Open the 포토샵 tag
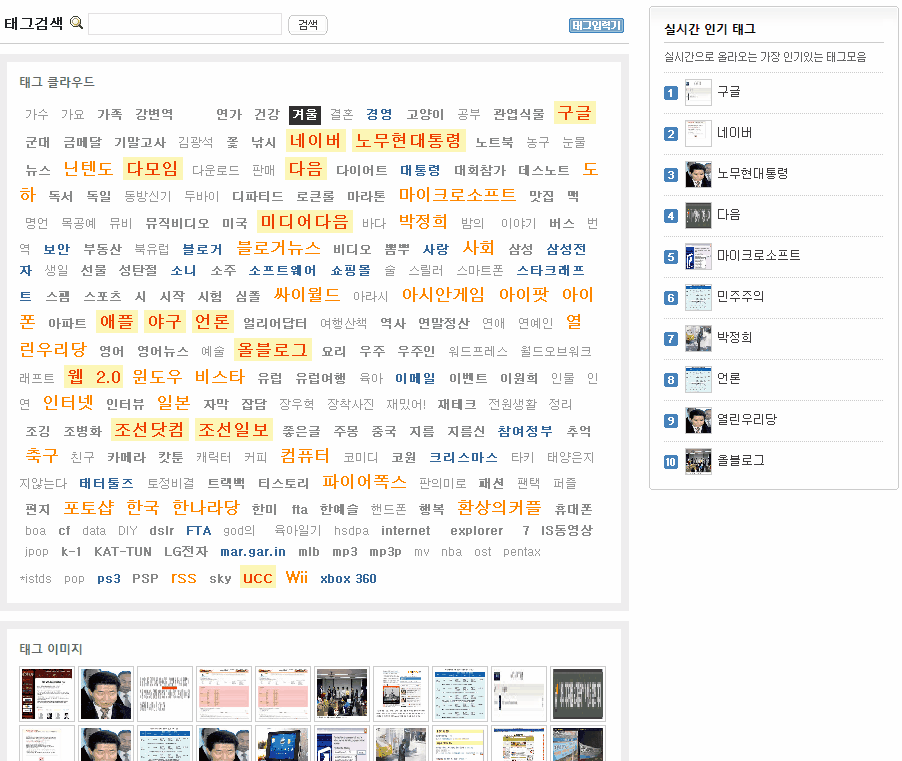The image size is (902, 761). (x=89, y=508)
